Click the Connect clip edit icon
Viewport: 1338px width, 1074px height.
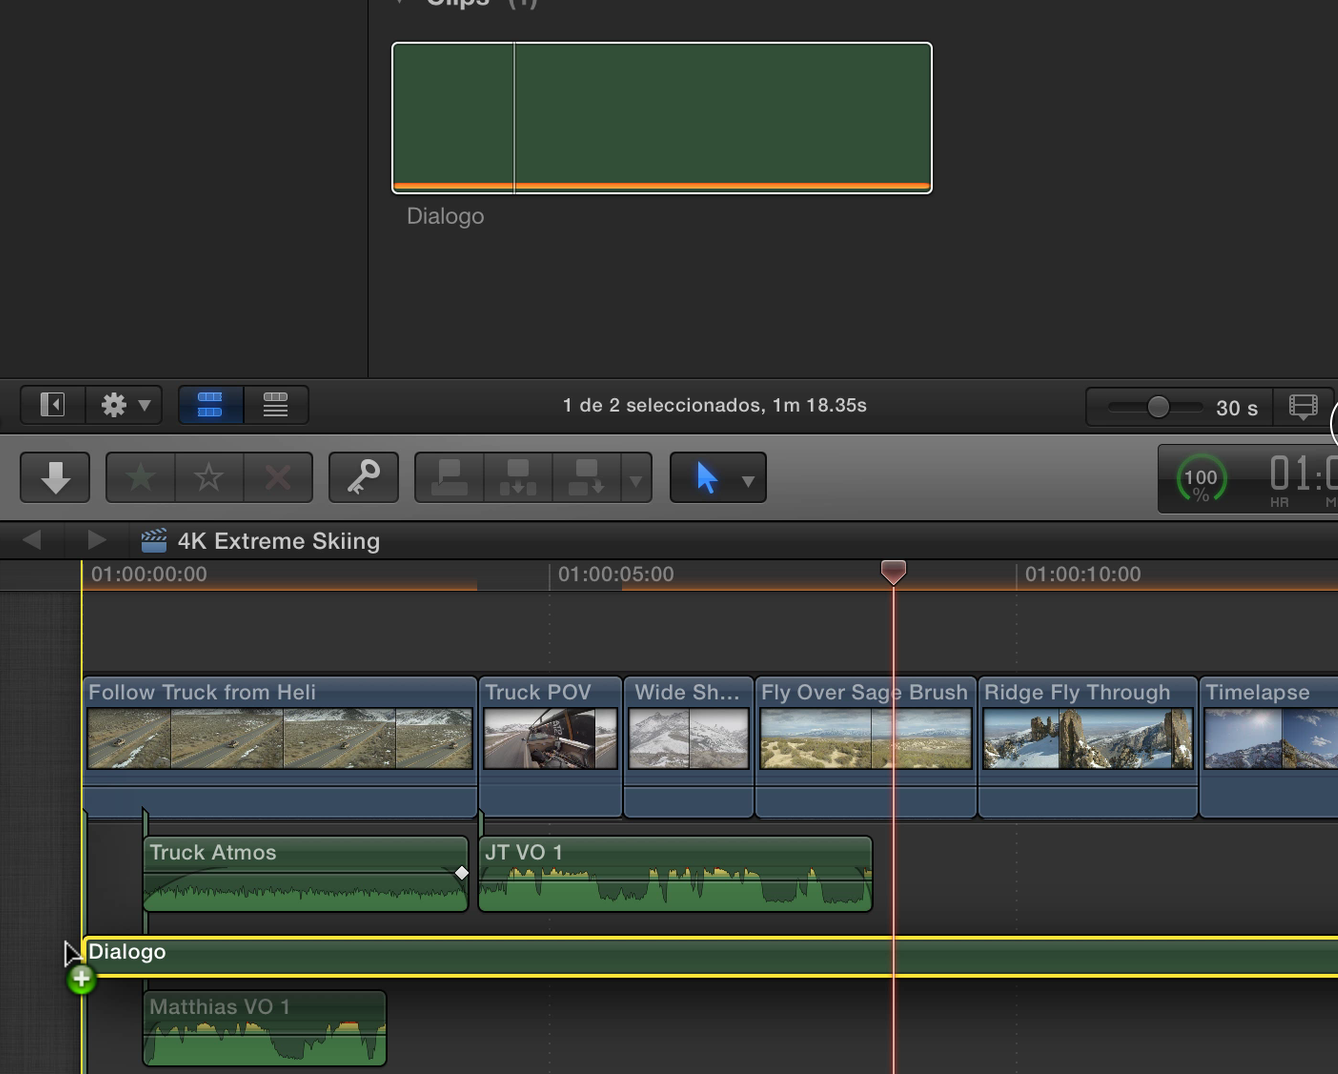(x=447, y=478)
